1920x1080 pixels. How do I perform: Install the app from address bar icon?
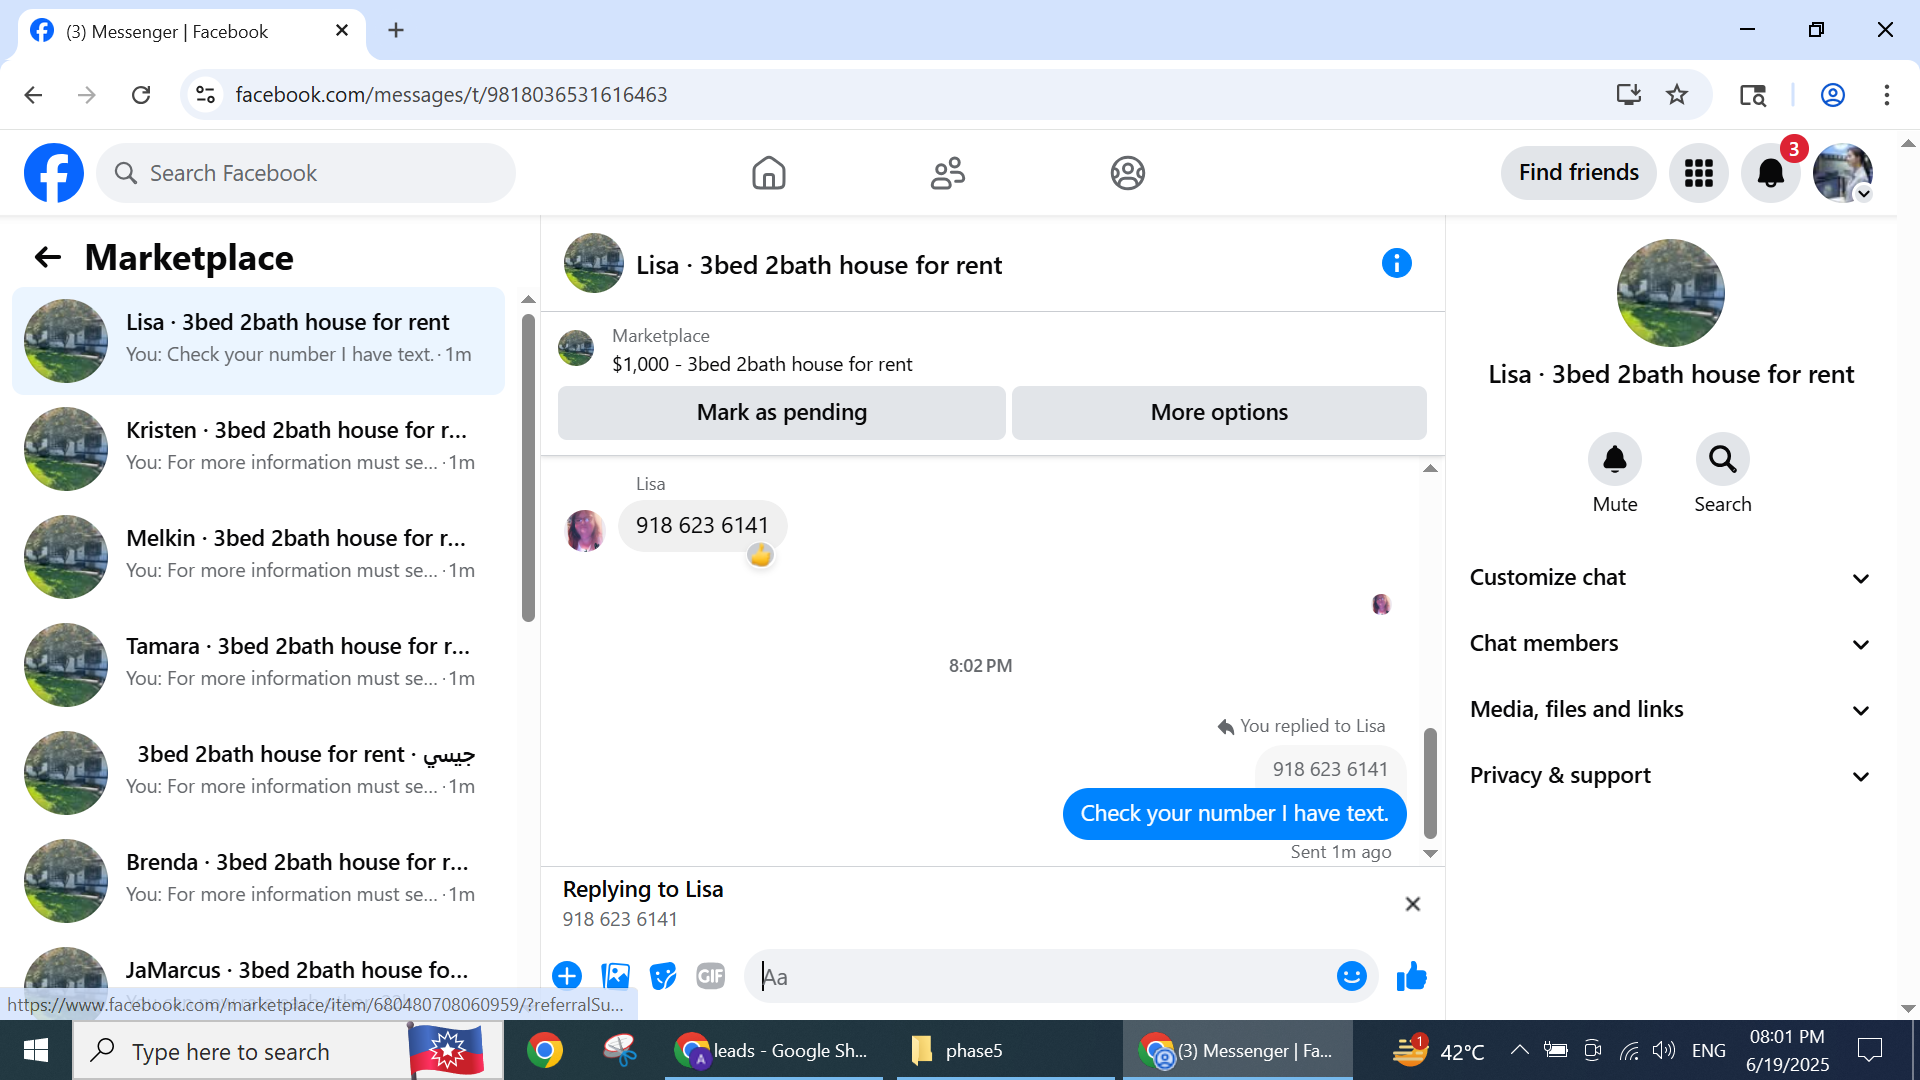(x=1629, y=95)
